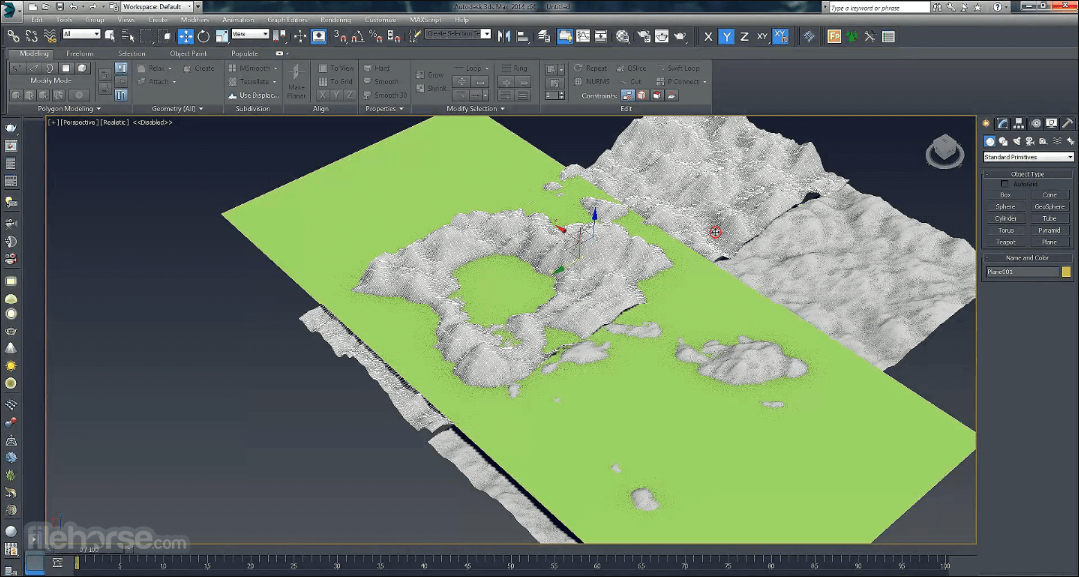Toggle the Use Displacement option
The image size is (1079, 577).
point(253,95)
